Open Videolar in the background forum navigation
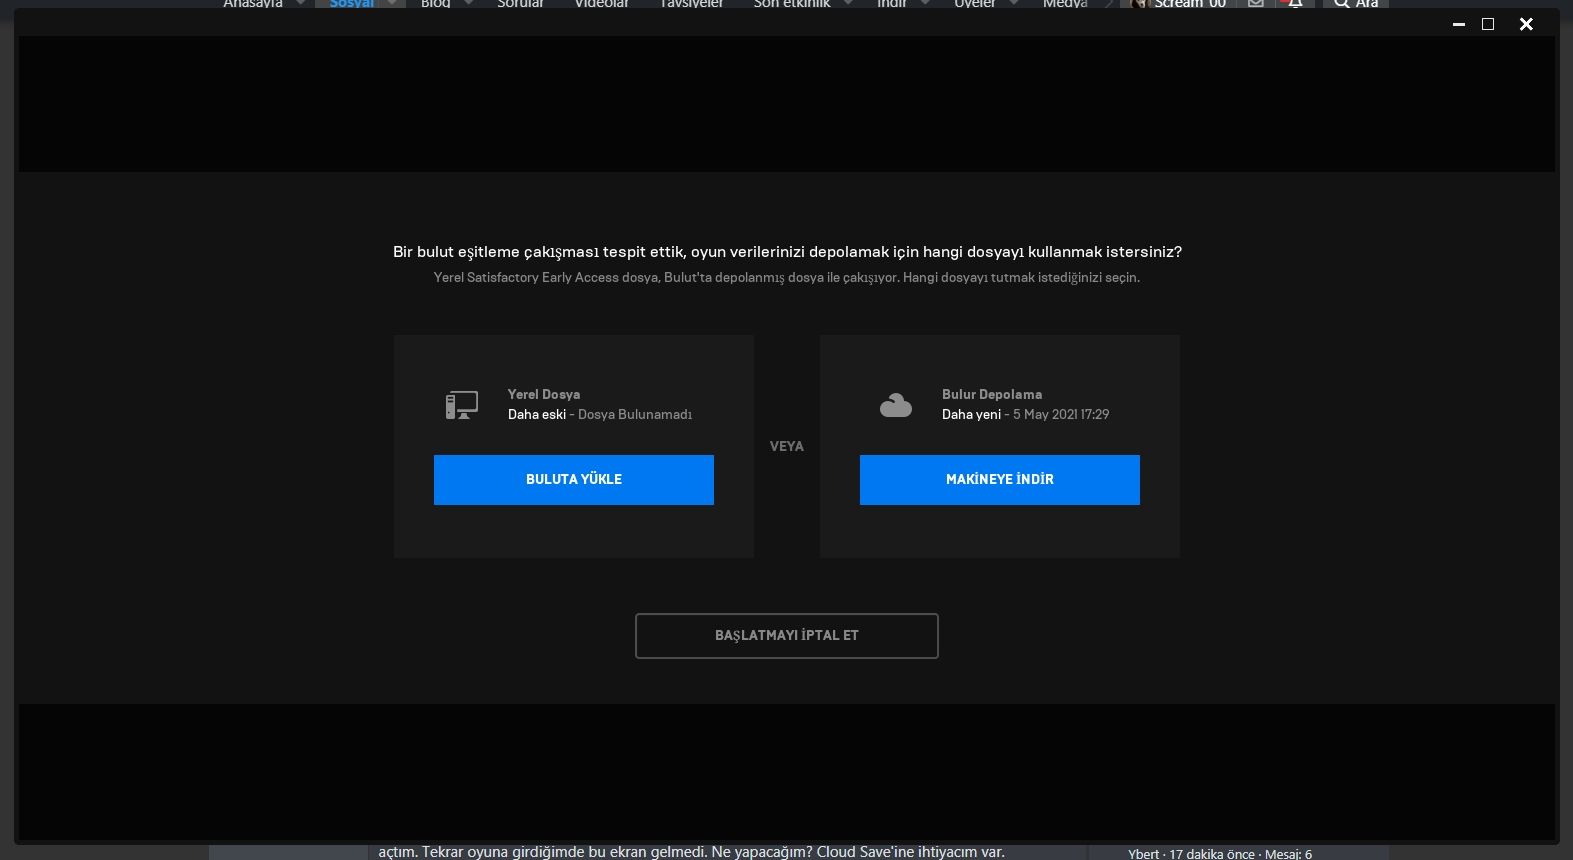The image size is (1573, 860). pos(602,4)
